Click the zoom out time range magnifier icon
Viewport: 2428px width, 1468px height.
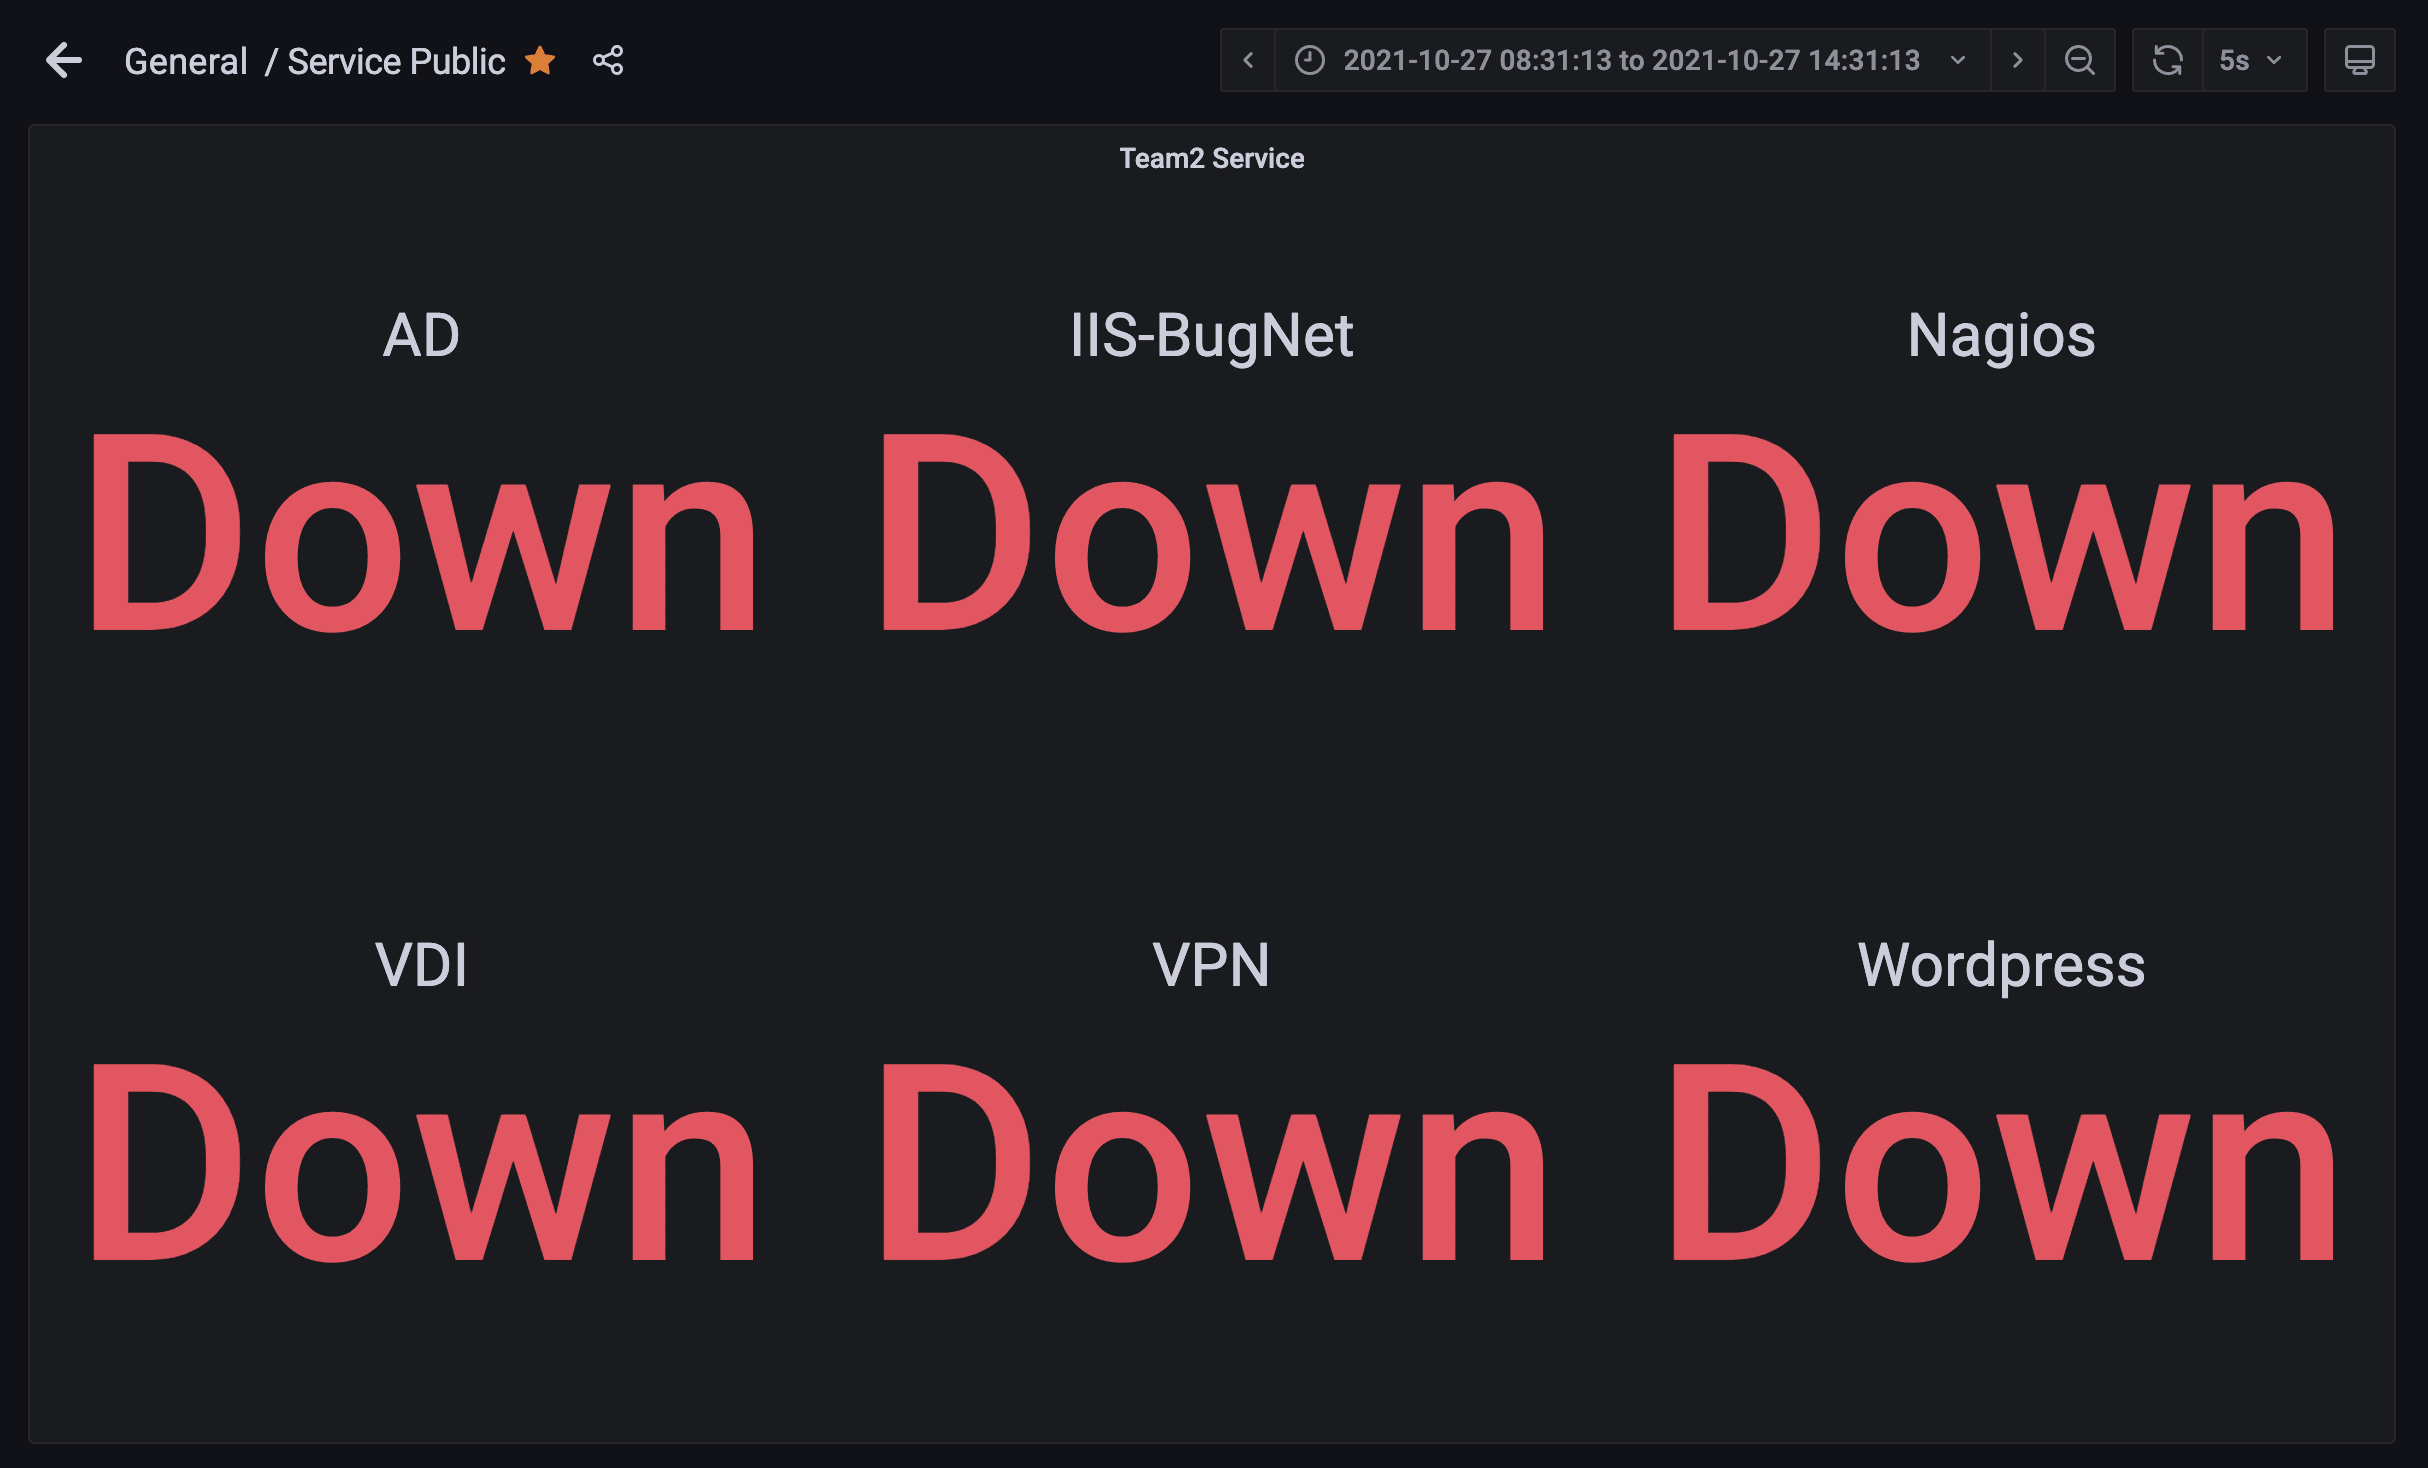click(x=2080, y=60)
